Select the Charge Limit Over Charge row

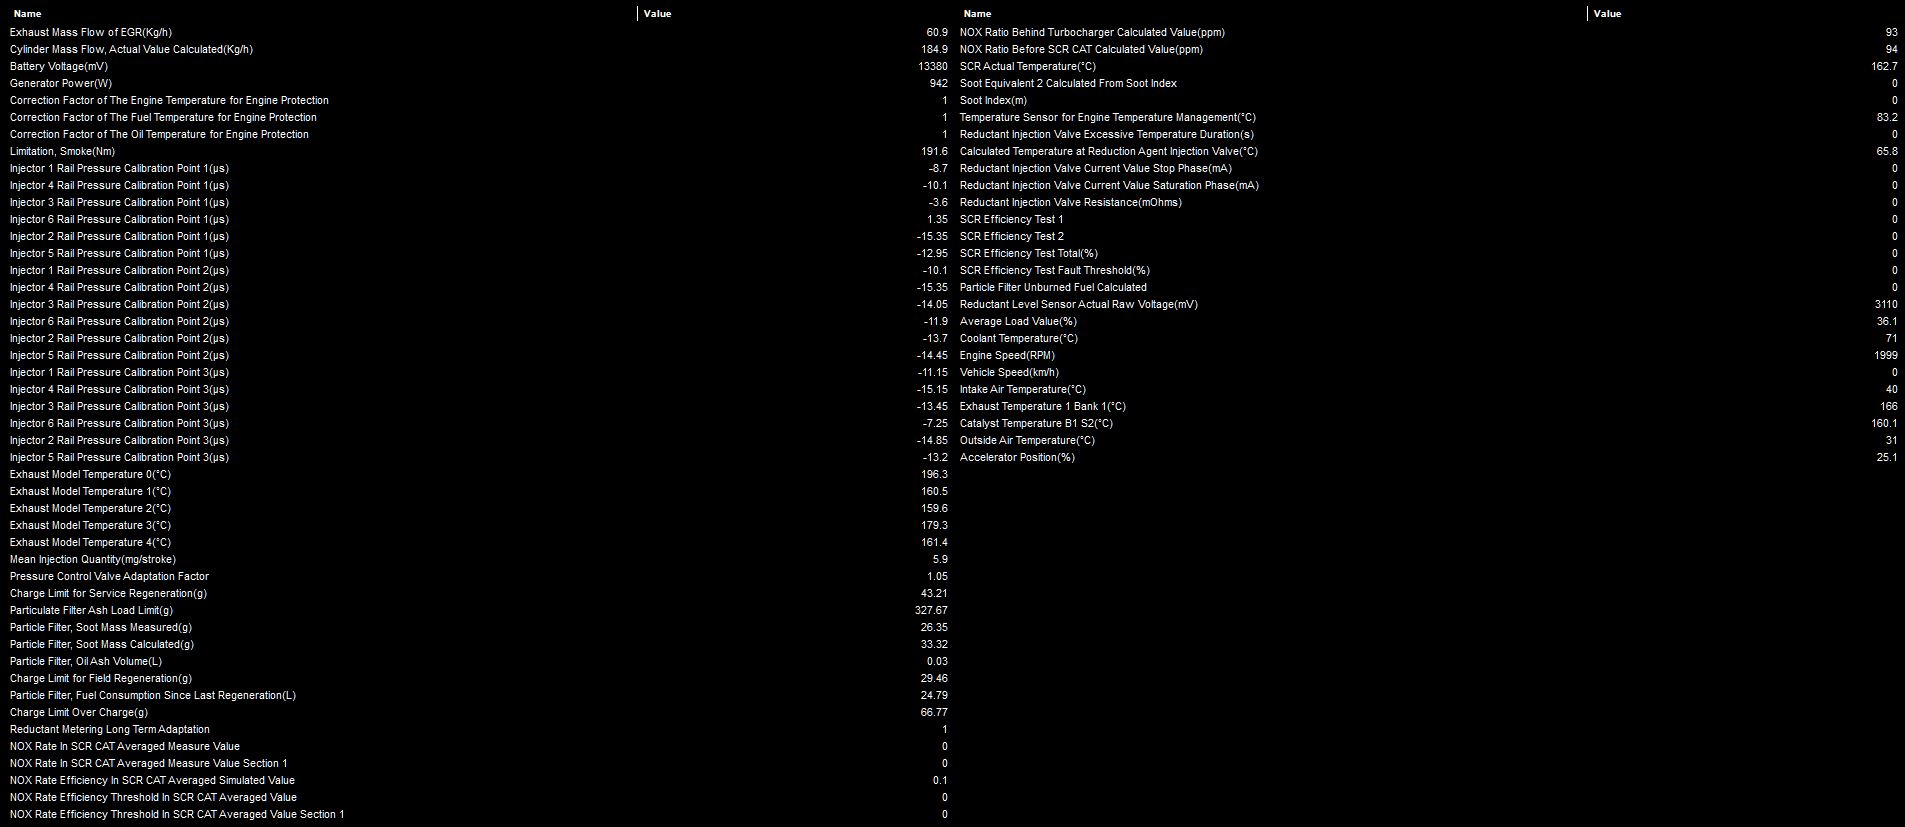click(478, 712)
